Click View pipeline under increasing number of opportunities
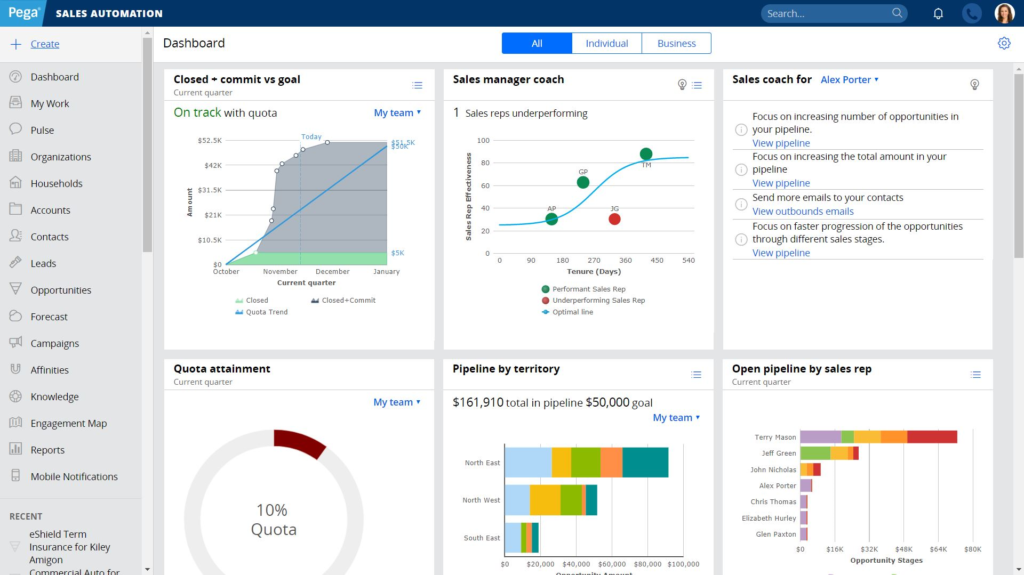The image size is (1024, 575). (x=780, y=142)
